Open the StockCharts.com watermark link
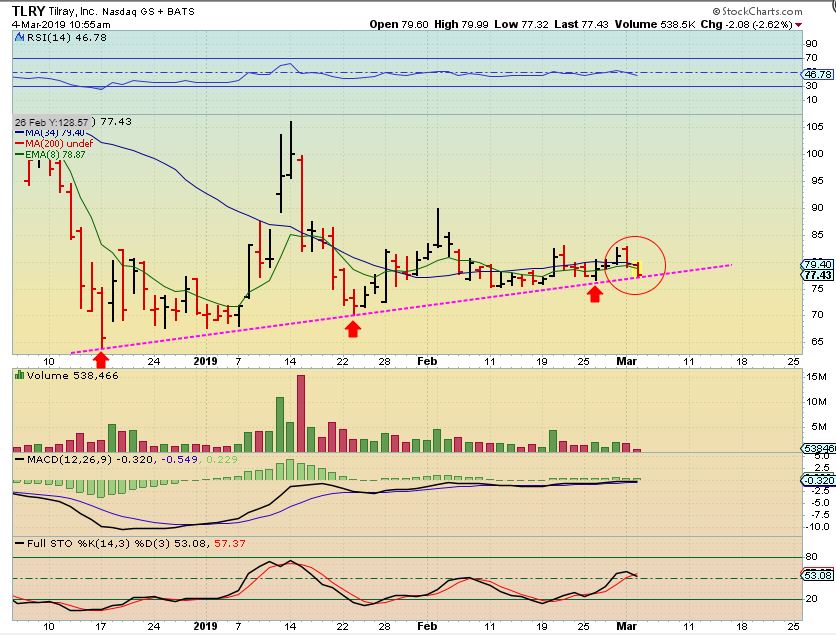The image size is (836, 635). (757, 11)
